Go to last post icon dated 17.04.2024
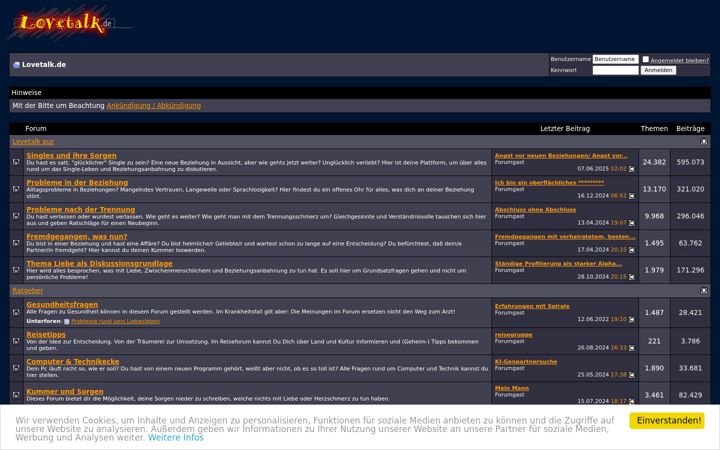The height and width of the screenshot is (450, 720). pos(632,250)
